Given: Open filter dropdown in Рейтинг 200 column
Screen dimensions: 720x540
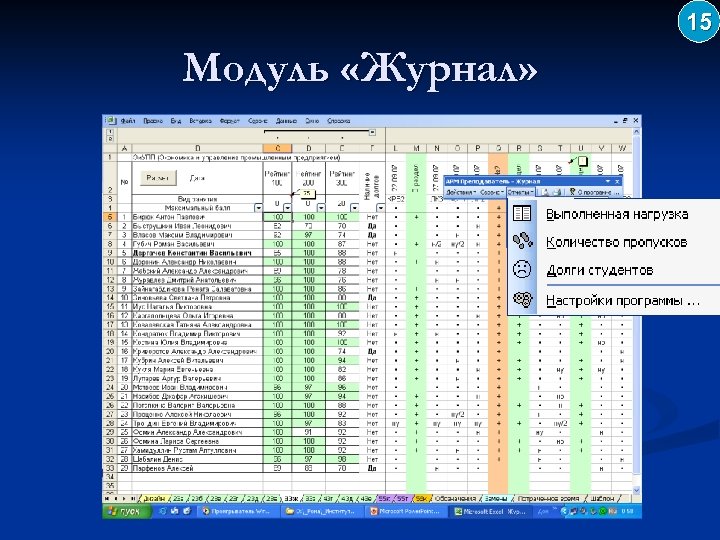Looking at the screenshot, I should (x=321, y=208).
